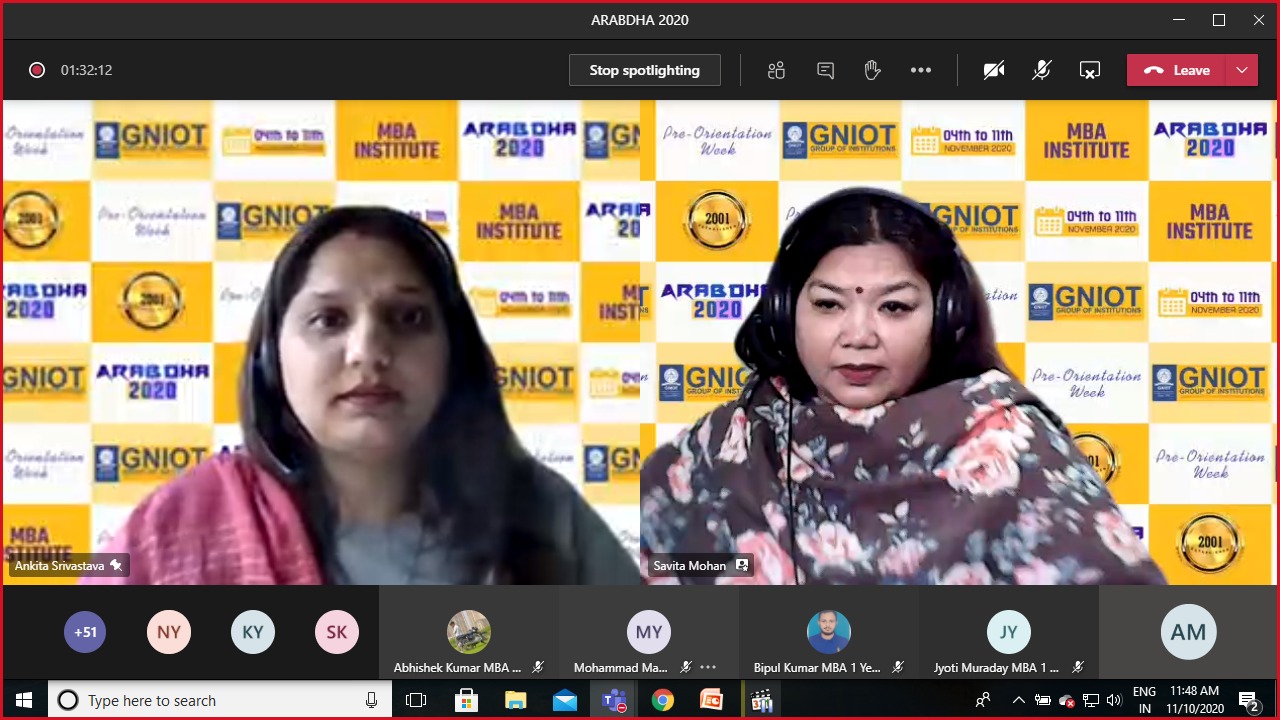Select the NY participant avatar

pyautogui.click(x=169, y=632)
